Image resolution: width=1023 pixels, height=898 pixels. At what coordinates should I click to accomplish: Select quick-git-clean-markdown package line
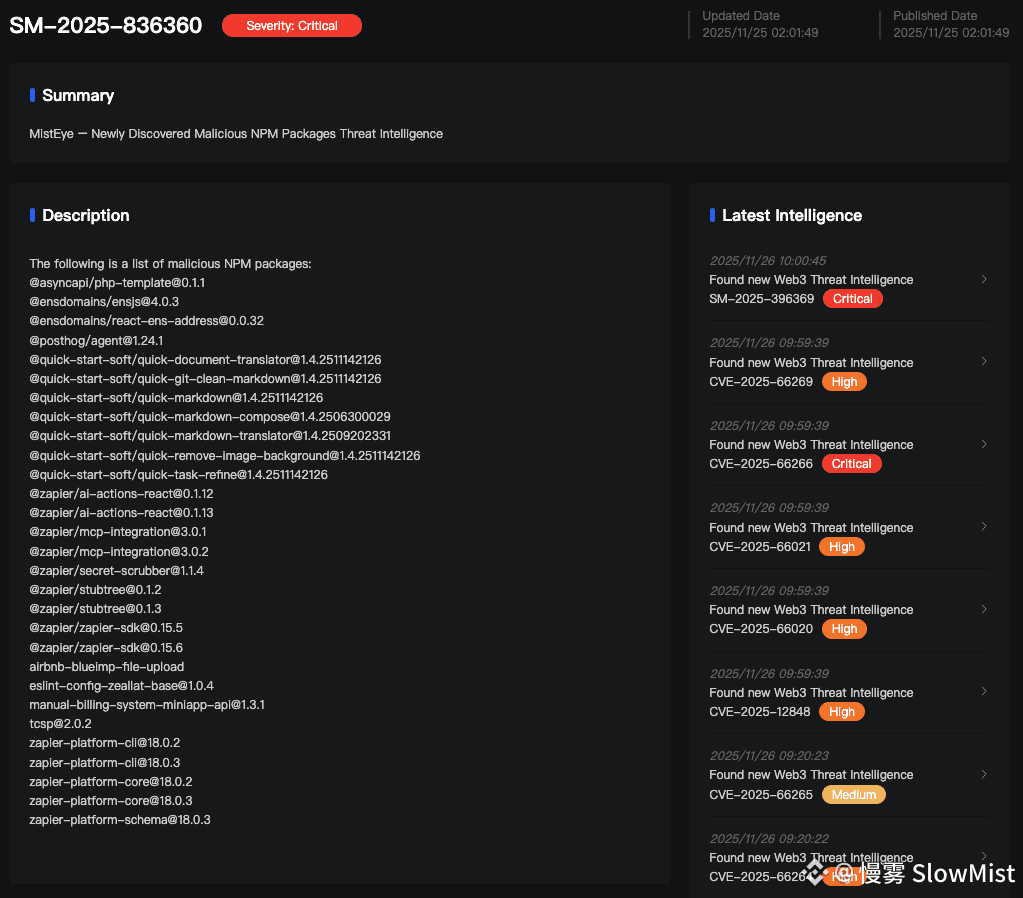click(206, 379)
